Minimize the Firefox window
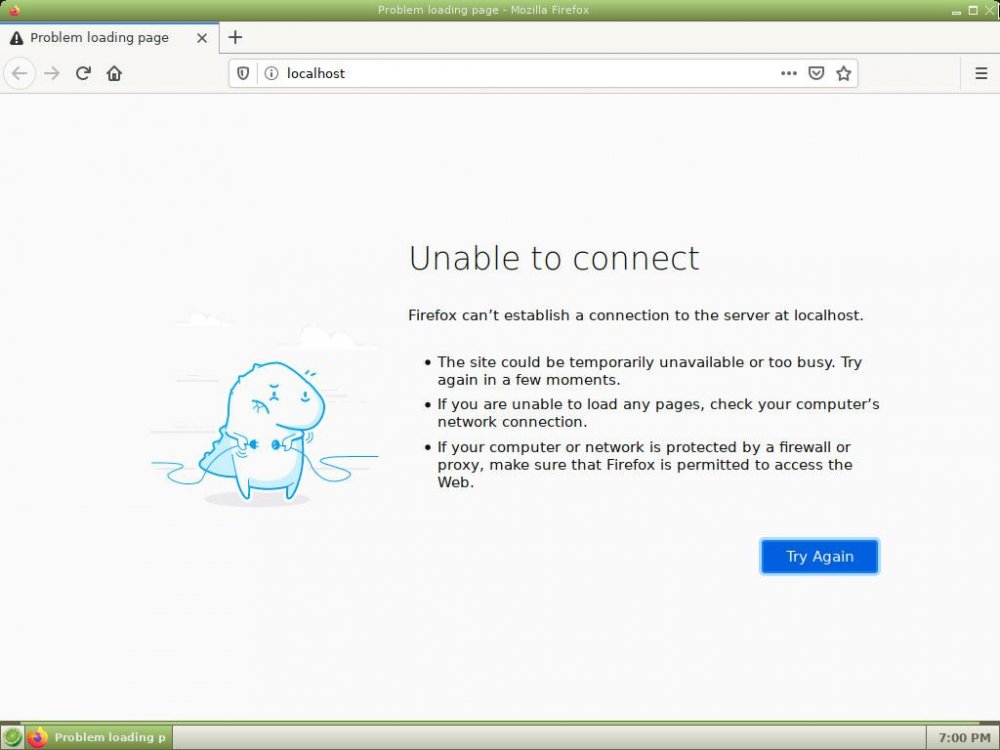 pos(956,11)
